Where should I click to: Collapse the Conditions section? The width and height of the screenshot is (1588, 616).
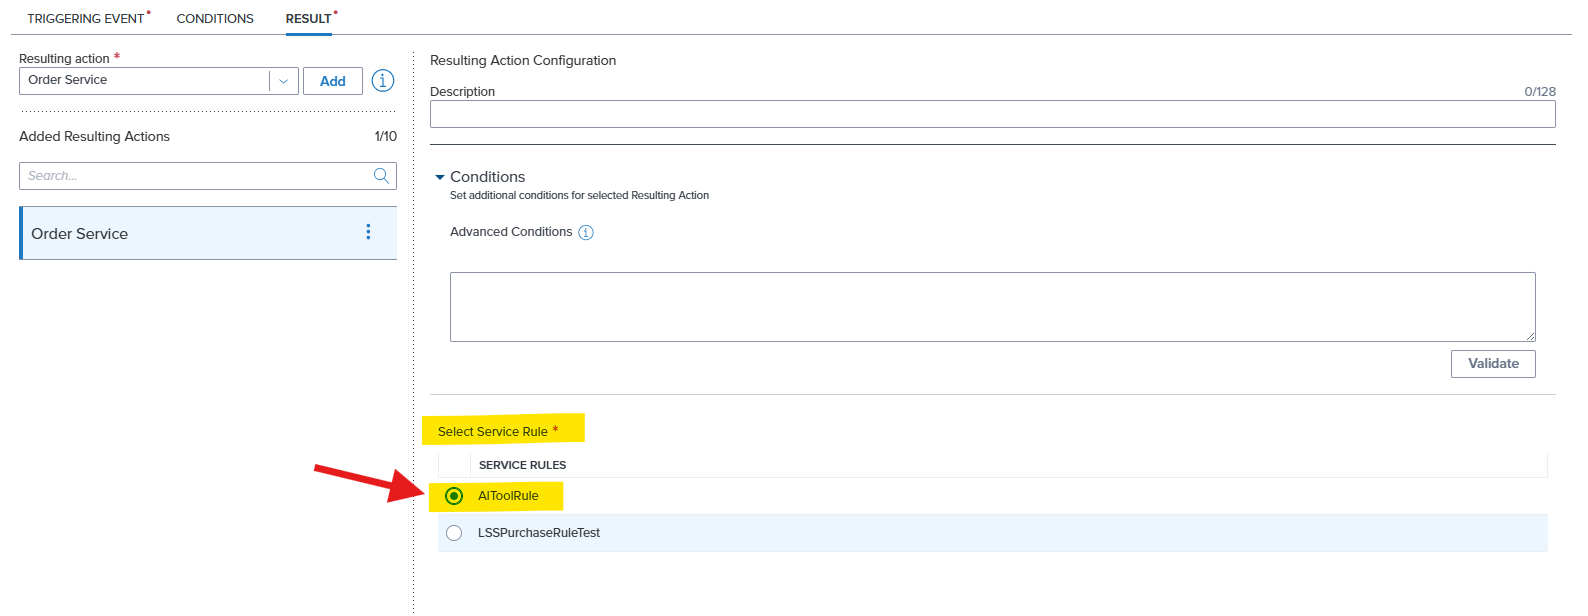pyautogui.click(x=440, y=177)
